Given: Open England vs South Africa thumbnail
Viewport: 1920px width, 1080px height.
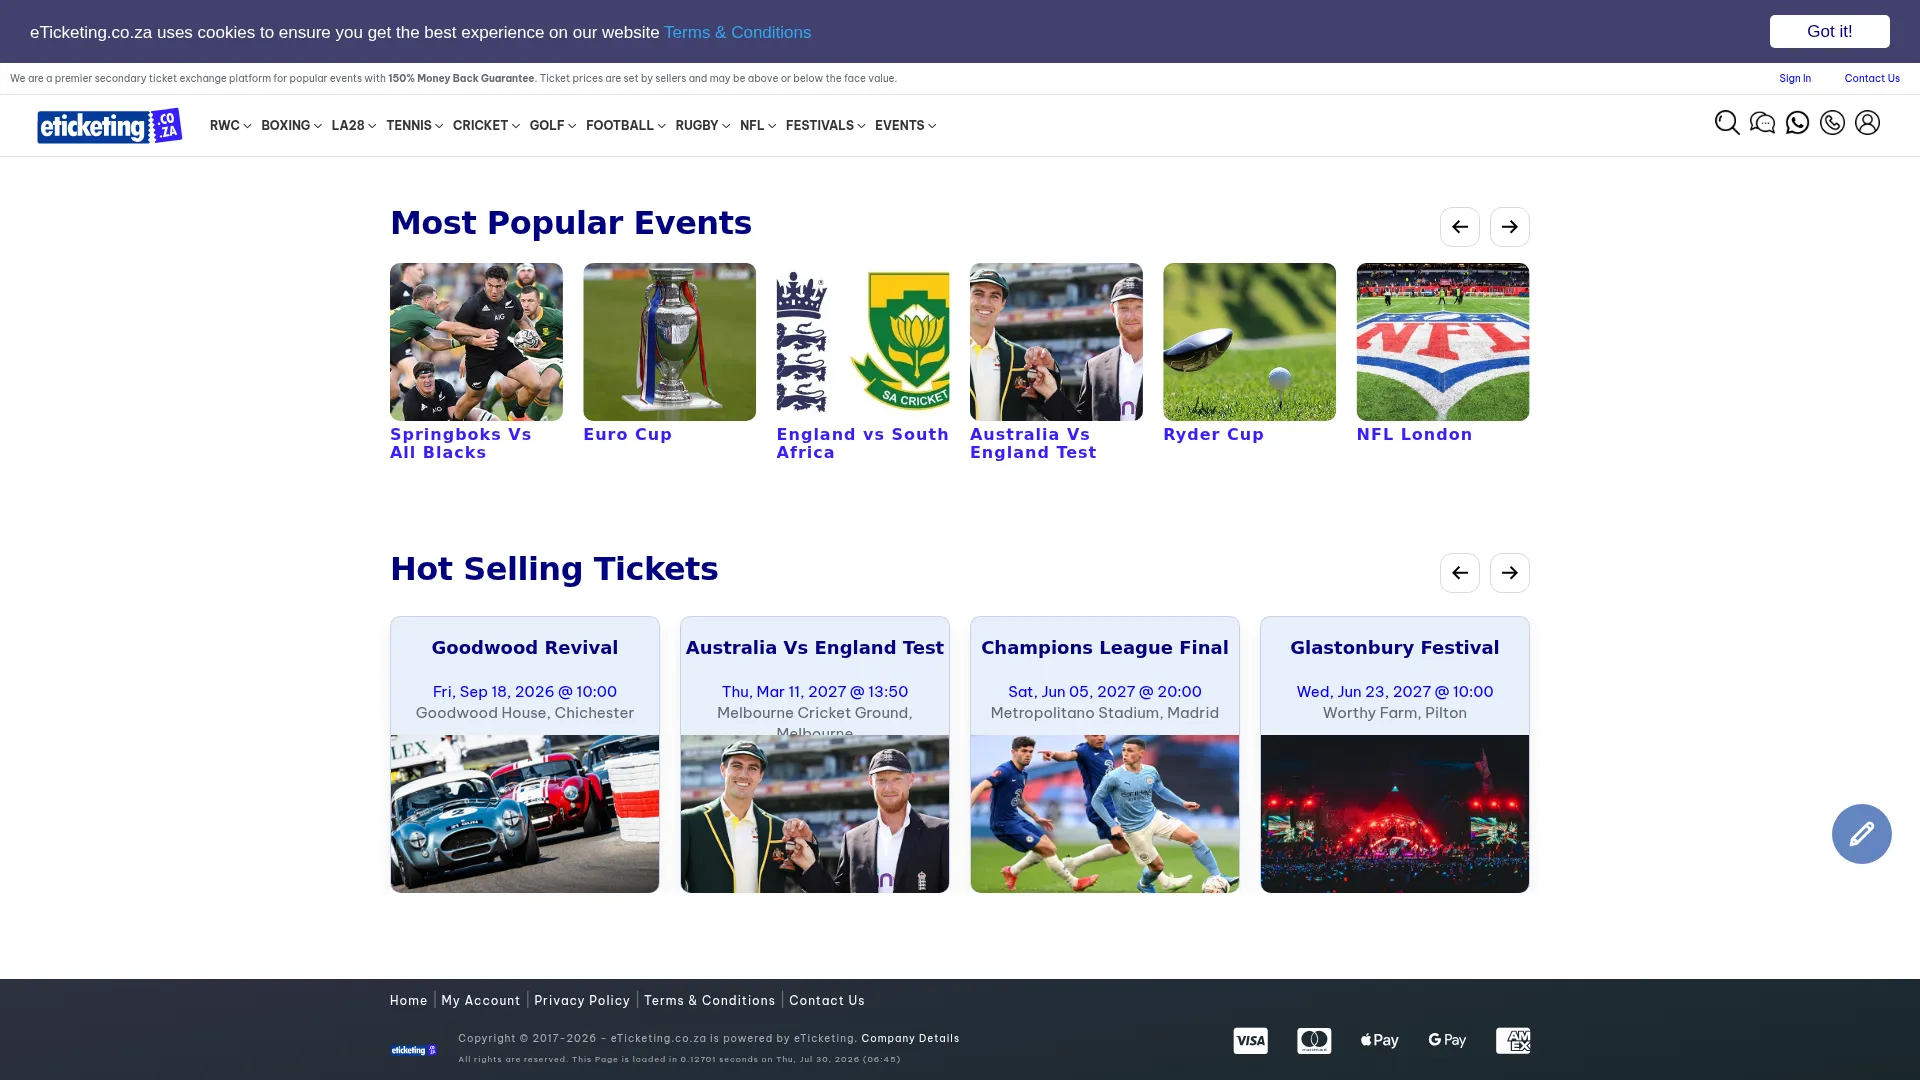Looking at the screenshot, I should coord(862,342).
